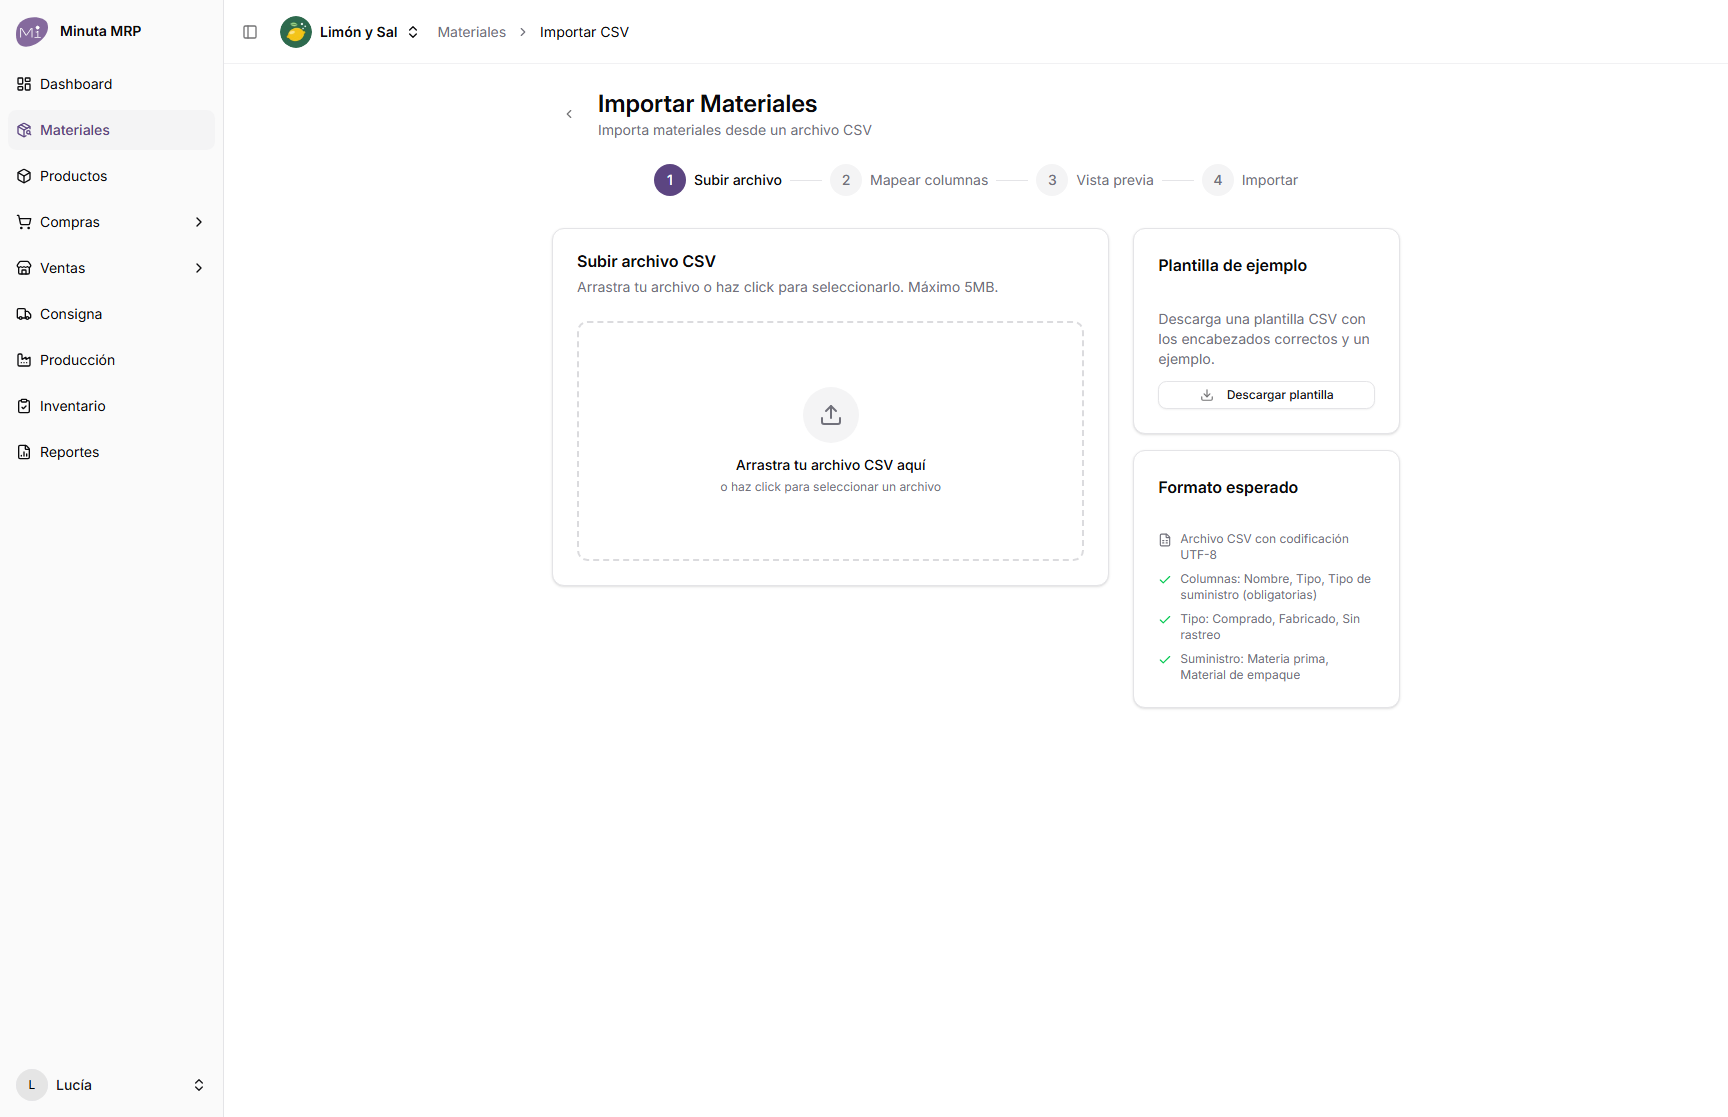This screenshot has width=1728, height=1117.
Task: Click the download icon in Descargar plantilla
Action: 1207,395
